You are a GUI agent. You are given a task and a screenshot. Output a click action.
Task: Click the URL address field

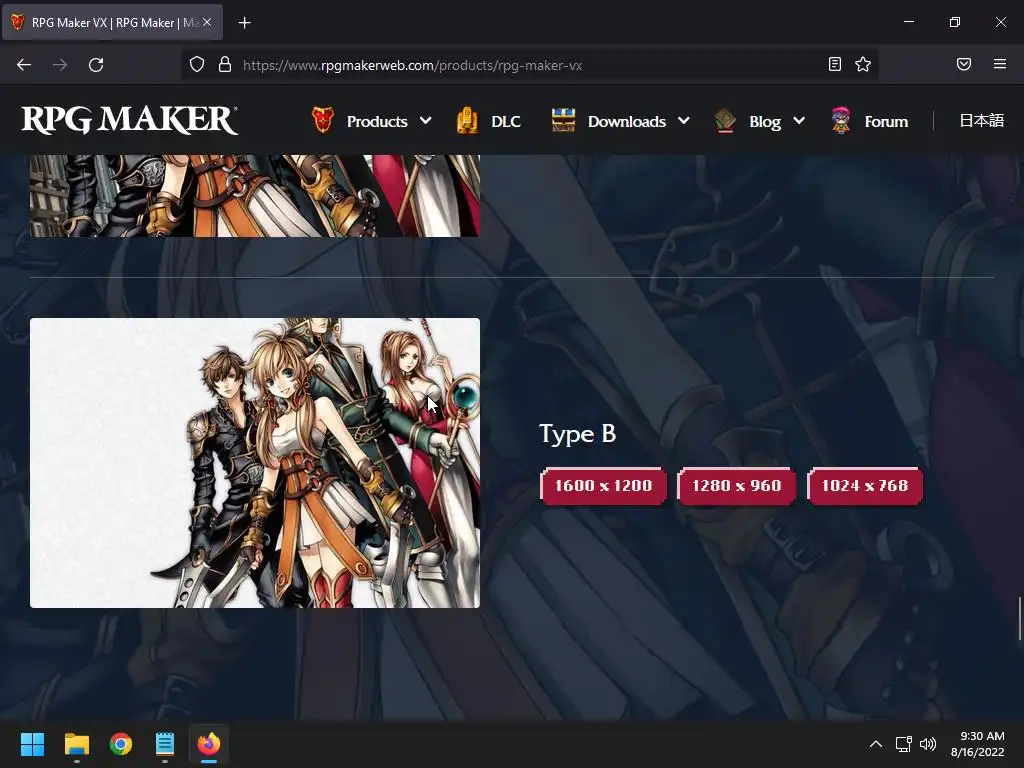tap(529, 65)
